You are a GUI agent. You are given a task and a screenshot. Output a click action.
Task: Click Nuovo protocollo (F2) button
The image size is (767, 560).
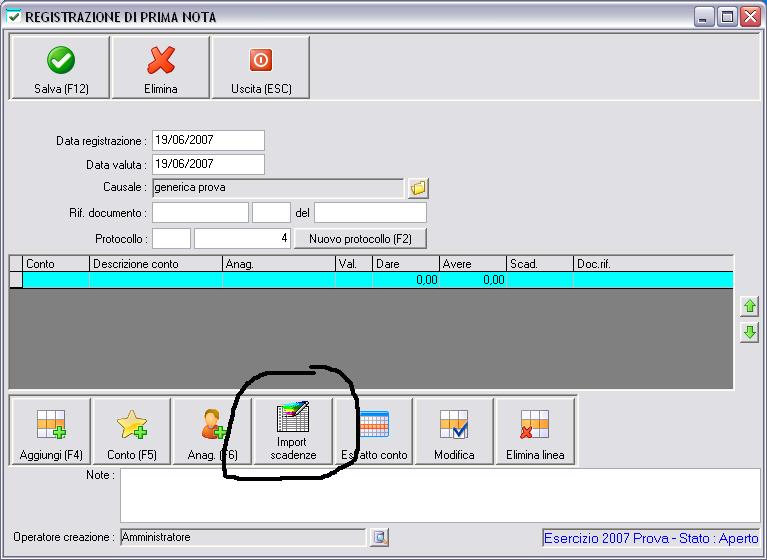tap(361, 239)
